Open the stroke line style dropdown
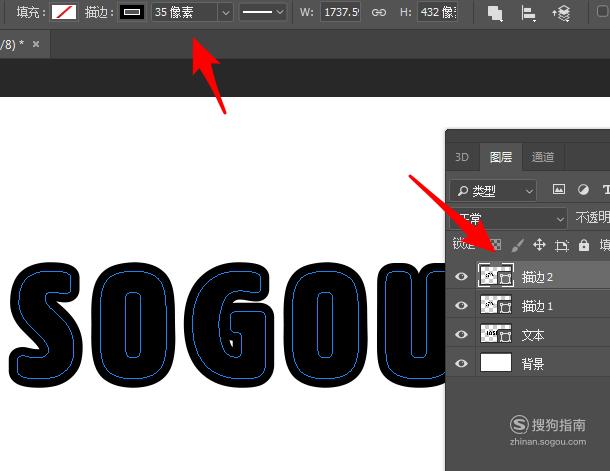Screen dimensions: 610x471 pyautogui.click(x=263, y=12)
